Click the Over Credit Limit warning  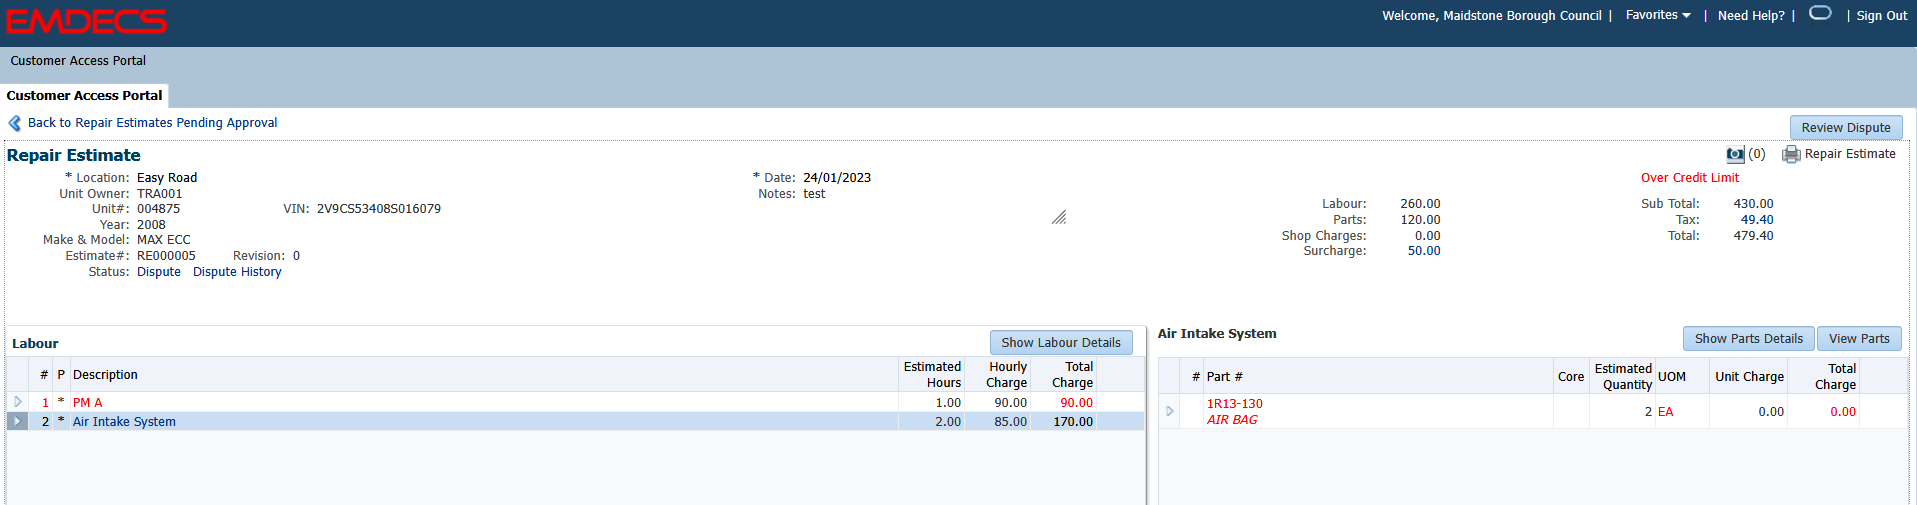pyautogui.click(x=1689, y=178)
